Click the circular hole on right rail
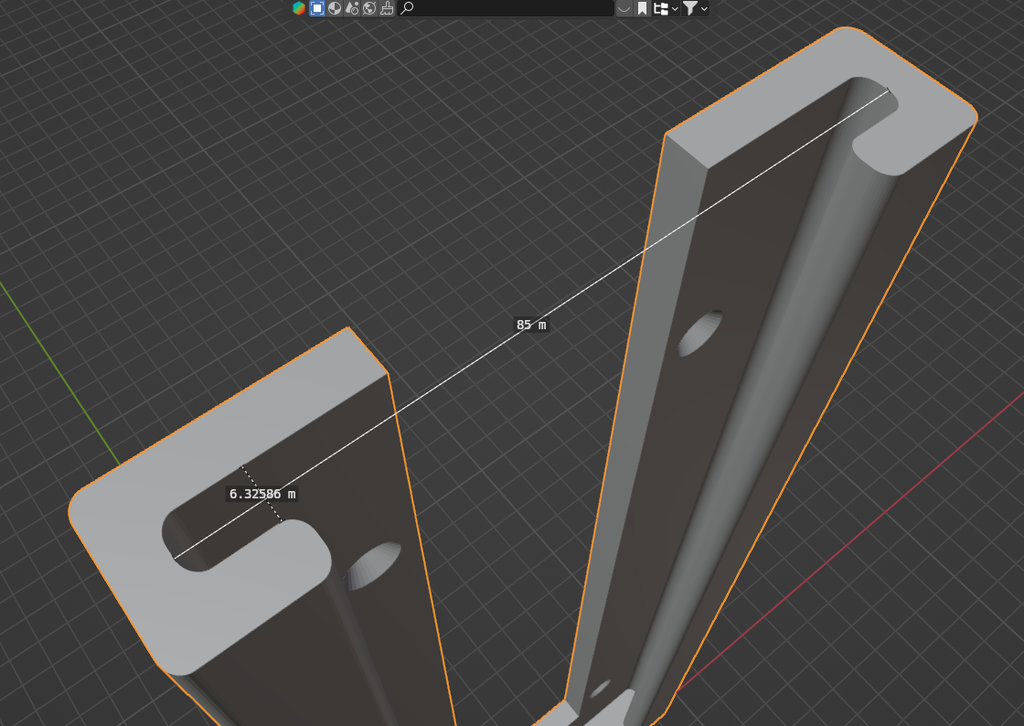Image resolution: width=1024 pixels, height=726 pixels. 700,334
